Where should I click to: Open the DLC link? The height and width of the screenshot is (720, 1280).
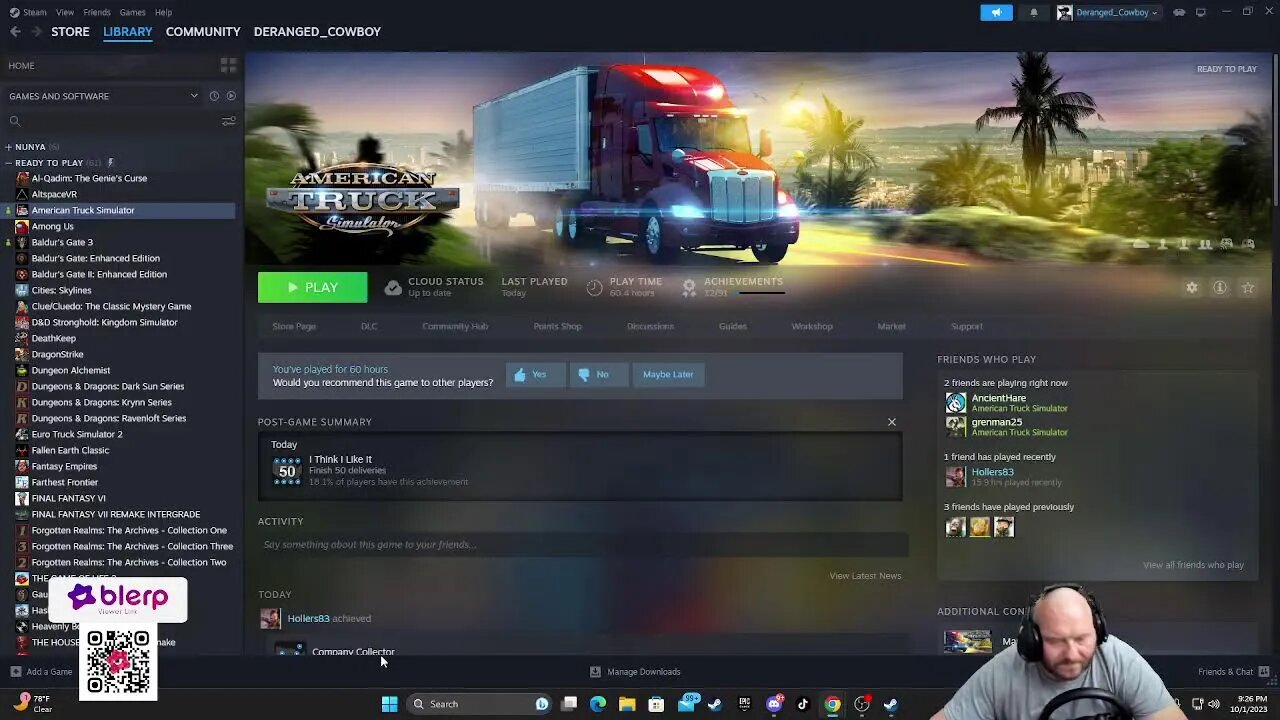(x=369, y=326)
